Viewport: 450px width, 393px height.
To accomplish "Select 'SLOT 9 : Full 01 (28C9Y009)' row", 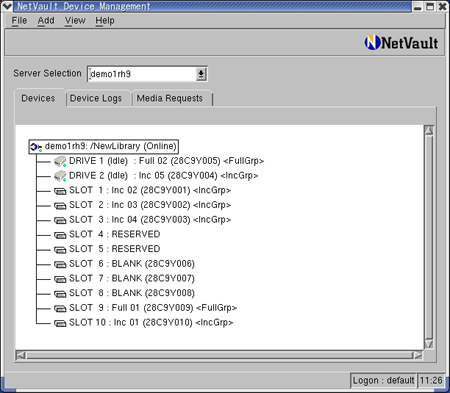I will pyautogui.click(x=146, y=308).
